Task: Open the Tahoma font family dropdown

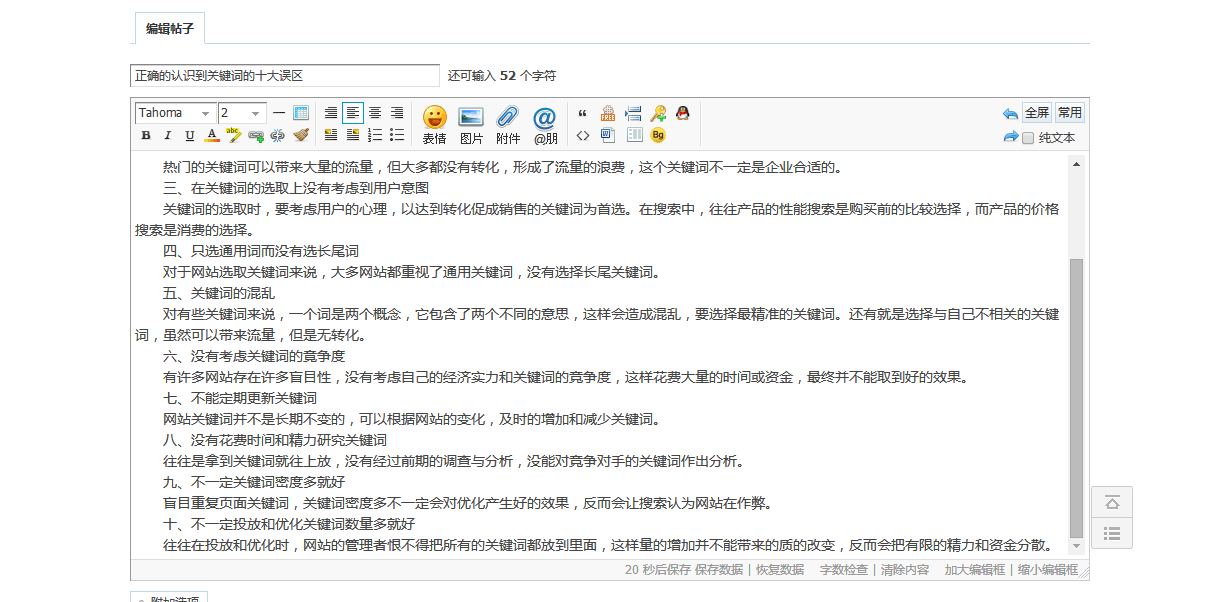Action: coord(175,113)
